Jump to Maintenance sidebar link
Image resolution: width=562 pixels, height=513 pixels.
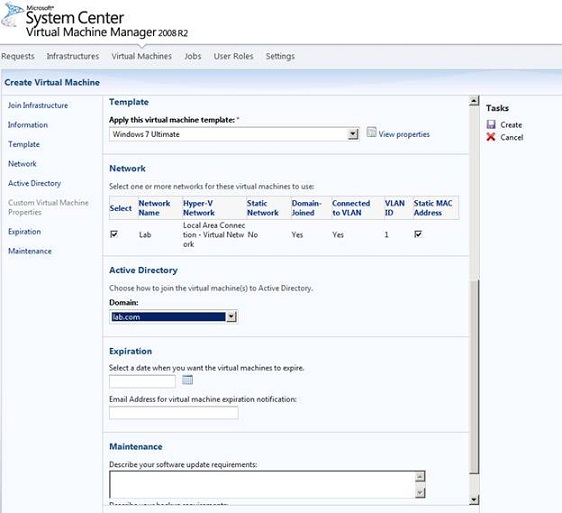coord(30,251)
